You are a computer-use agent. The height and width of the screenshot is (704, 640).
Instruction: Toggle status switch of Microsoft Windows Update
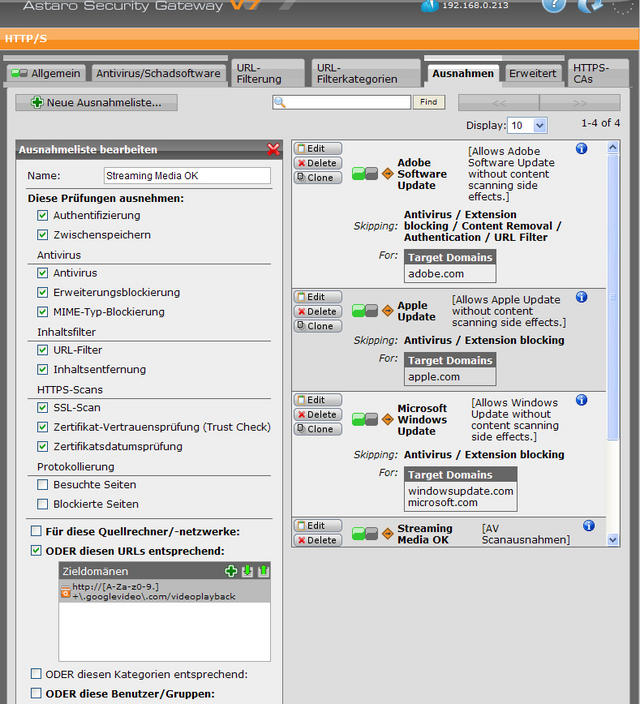[x=365, y=419]
